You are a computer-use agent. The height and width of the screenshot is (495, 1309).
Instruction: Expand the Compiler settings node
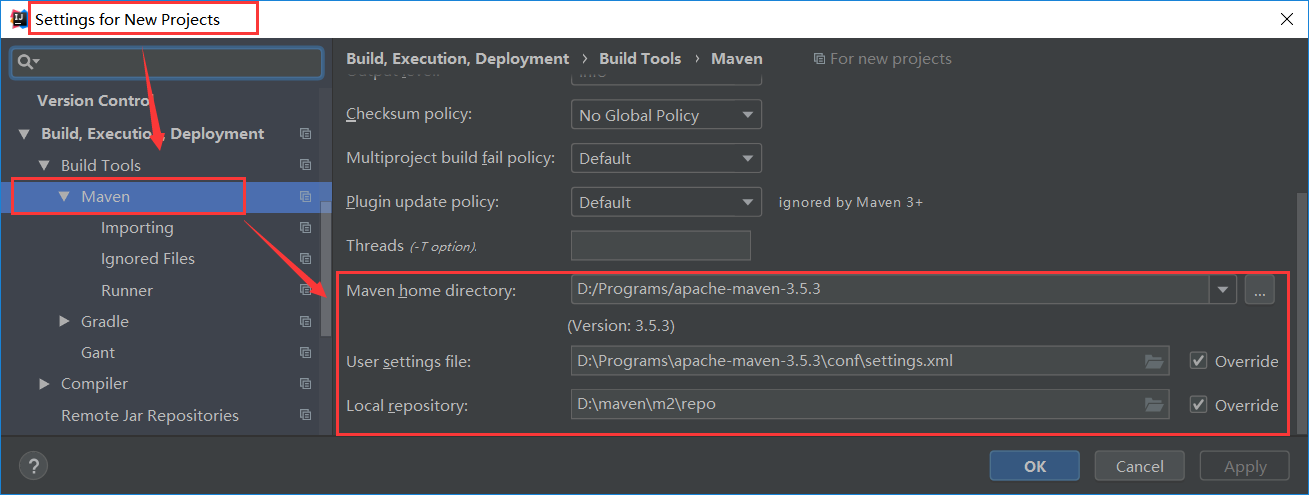[45, 384]
